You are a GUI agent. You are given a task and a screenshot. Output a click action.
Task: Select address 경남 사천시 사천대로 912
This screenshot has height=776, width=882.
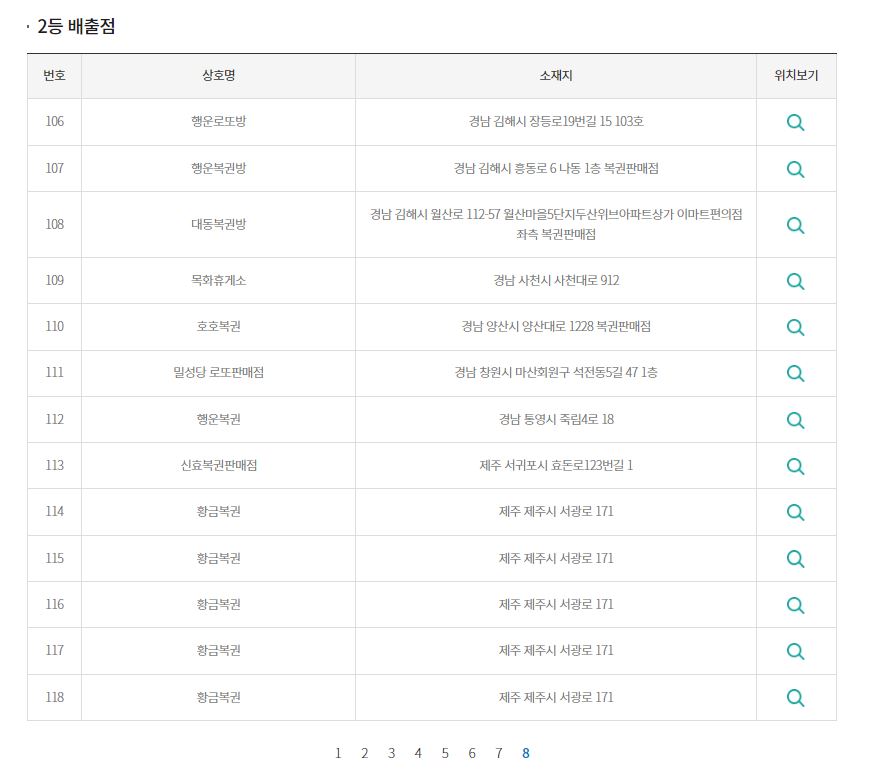tap(556, 280)
